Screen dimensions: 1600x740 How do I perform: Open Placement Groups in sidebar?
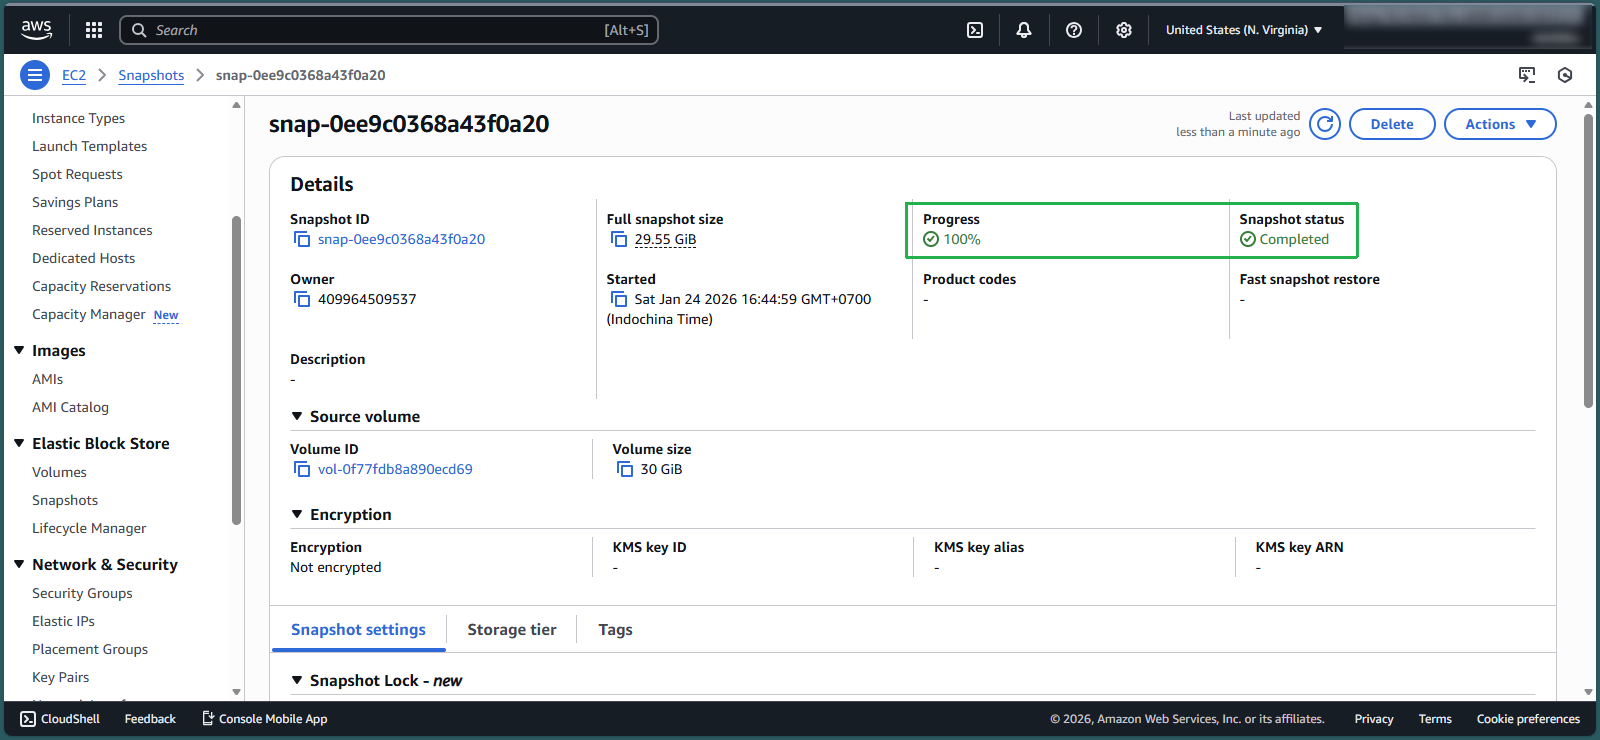90,649
